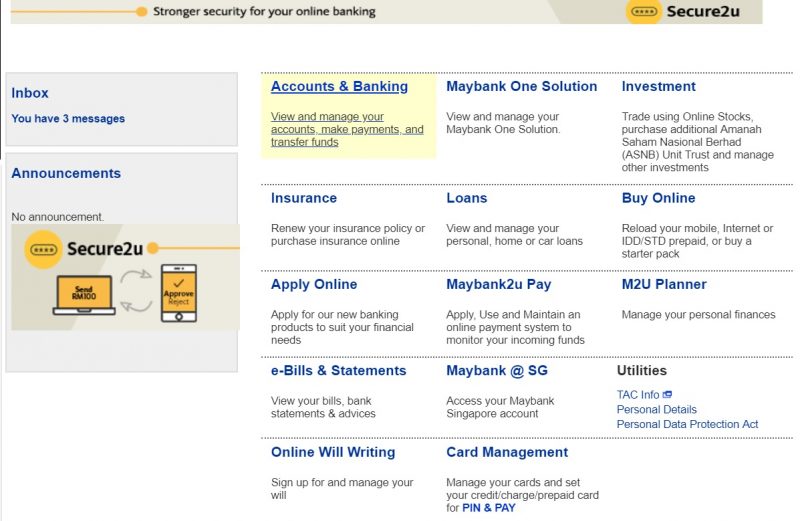Open Maybank2u Pay
Screen dimensions: 800x521
pyautogui.click(x=498, y=284)
